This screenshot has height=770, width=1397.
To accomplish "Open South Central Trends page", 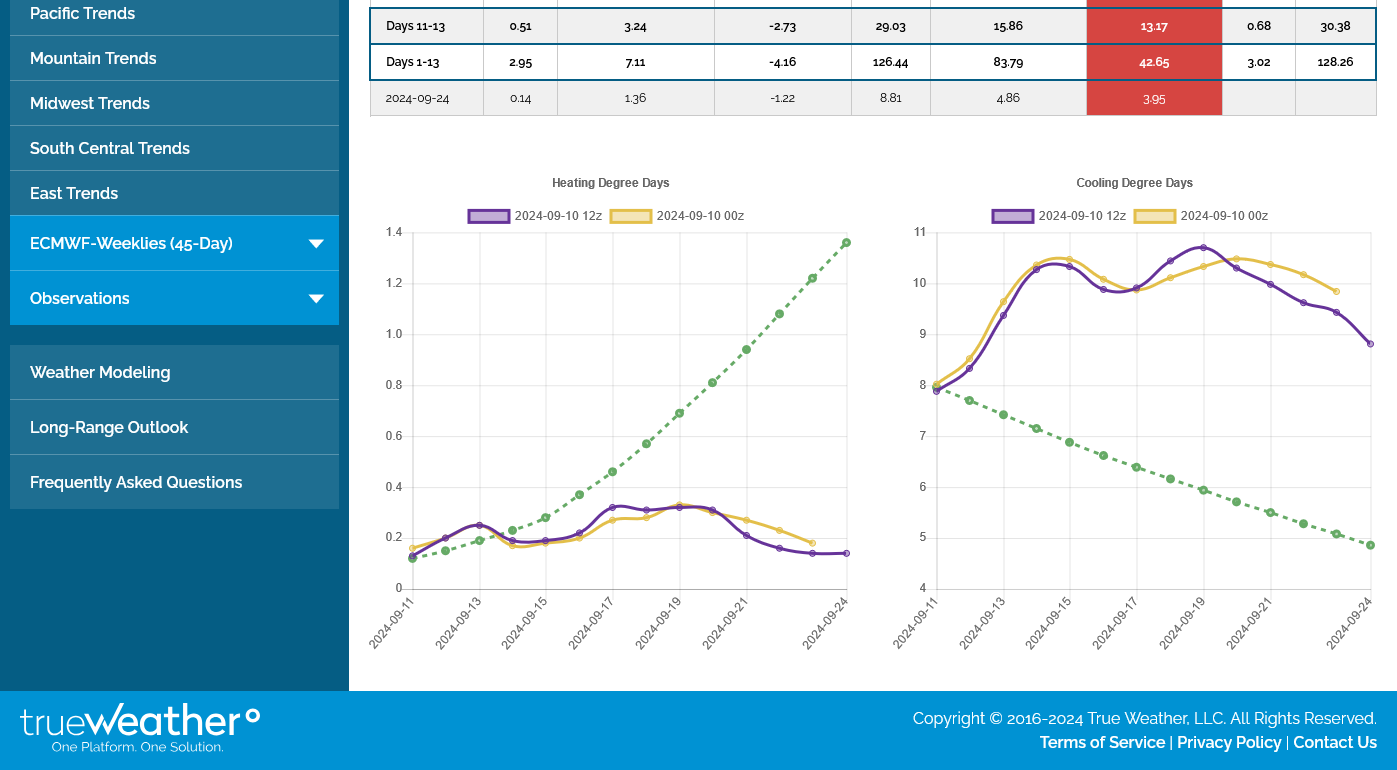I will point(110,149).
